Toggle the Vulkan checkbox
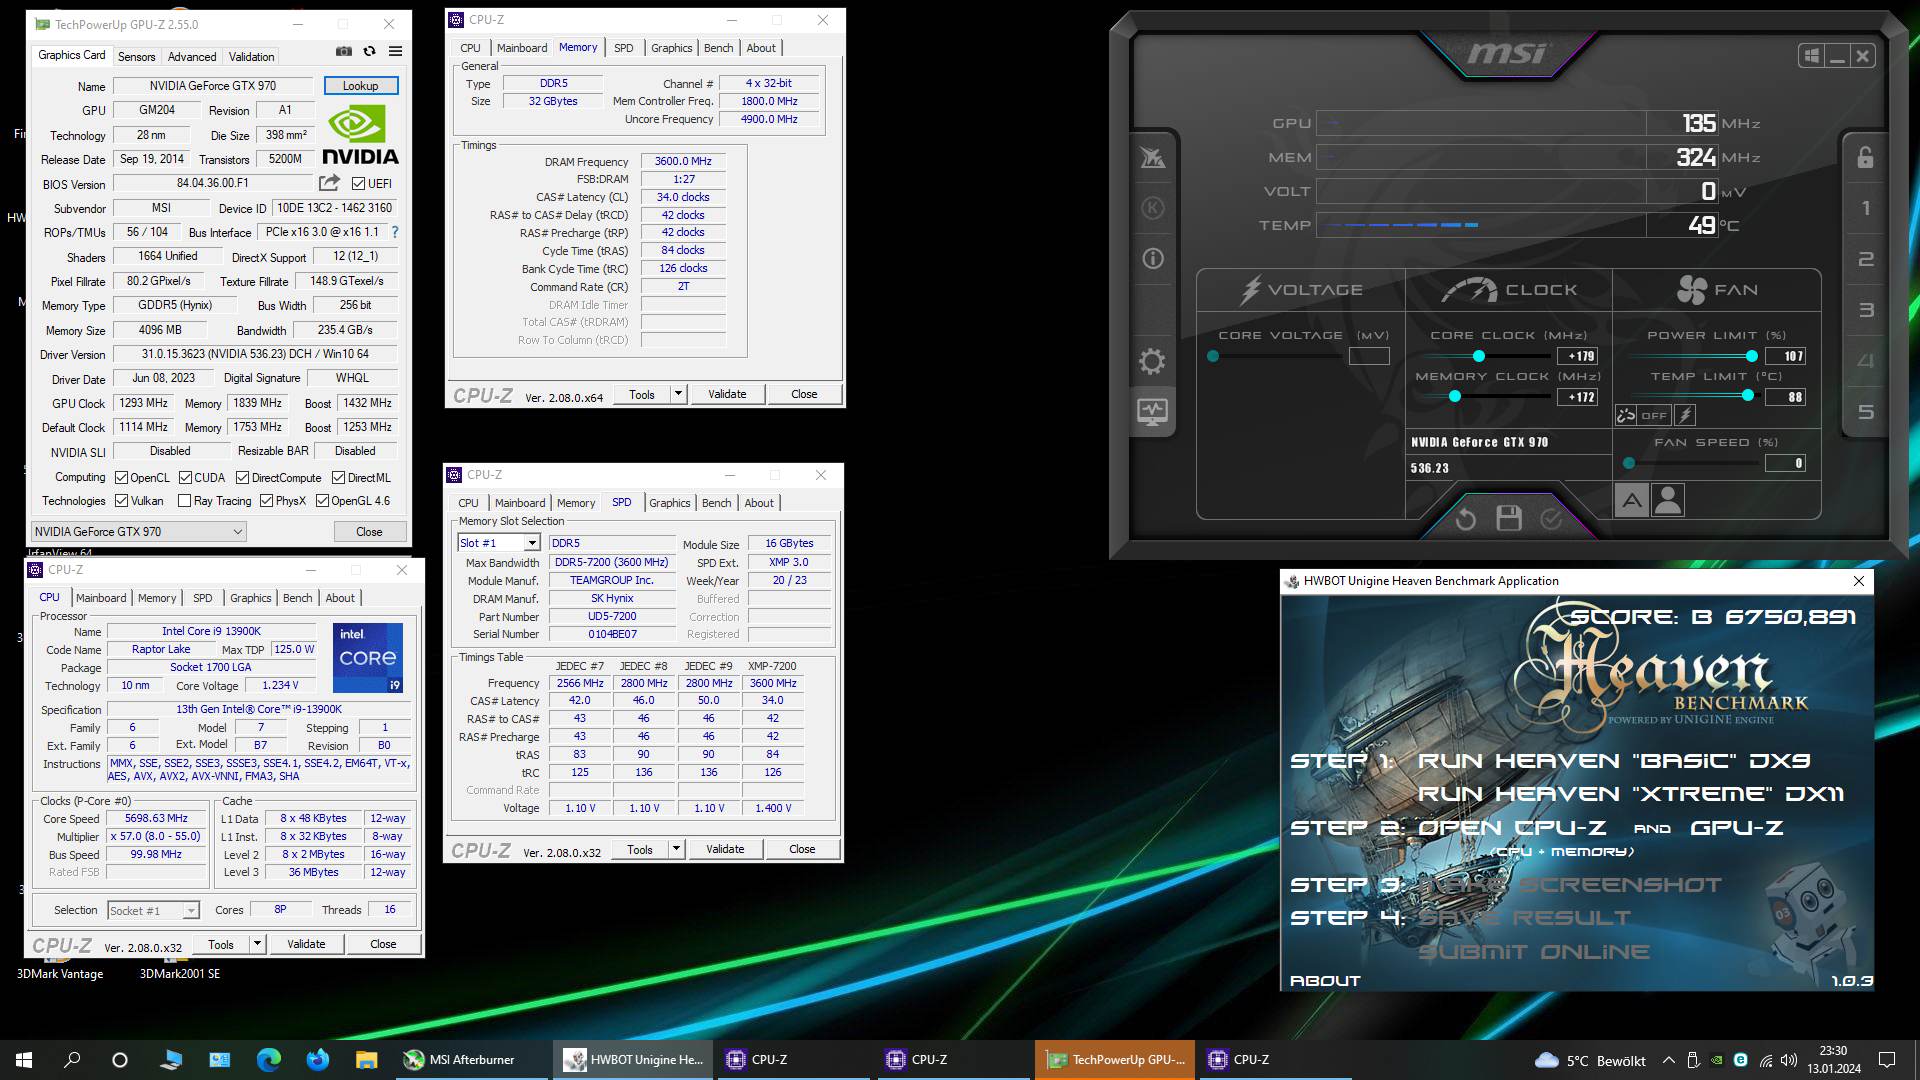The height and width of the screenshot is (1080, 1920). [121, 501]
